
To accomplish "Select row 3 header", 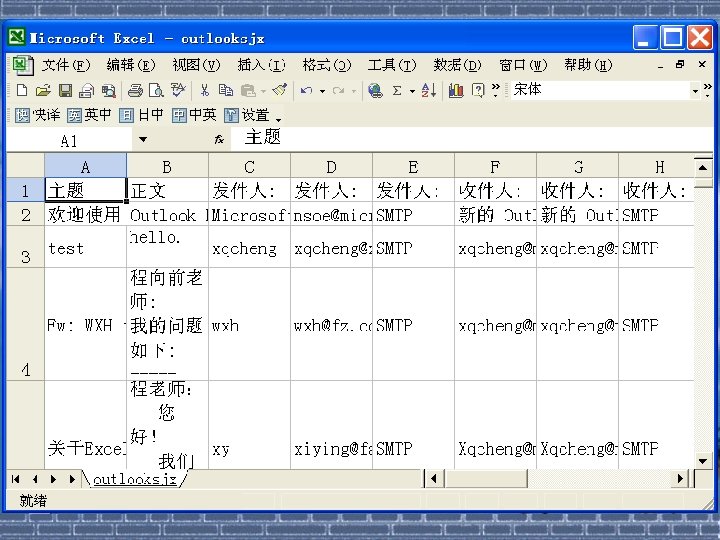I will tap(26, 247).
